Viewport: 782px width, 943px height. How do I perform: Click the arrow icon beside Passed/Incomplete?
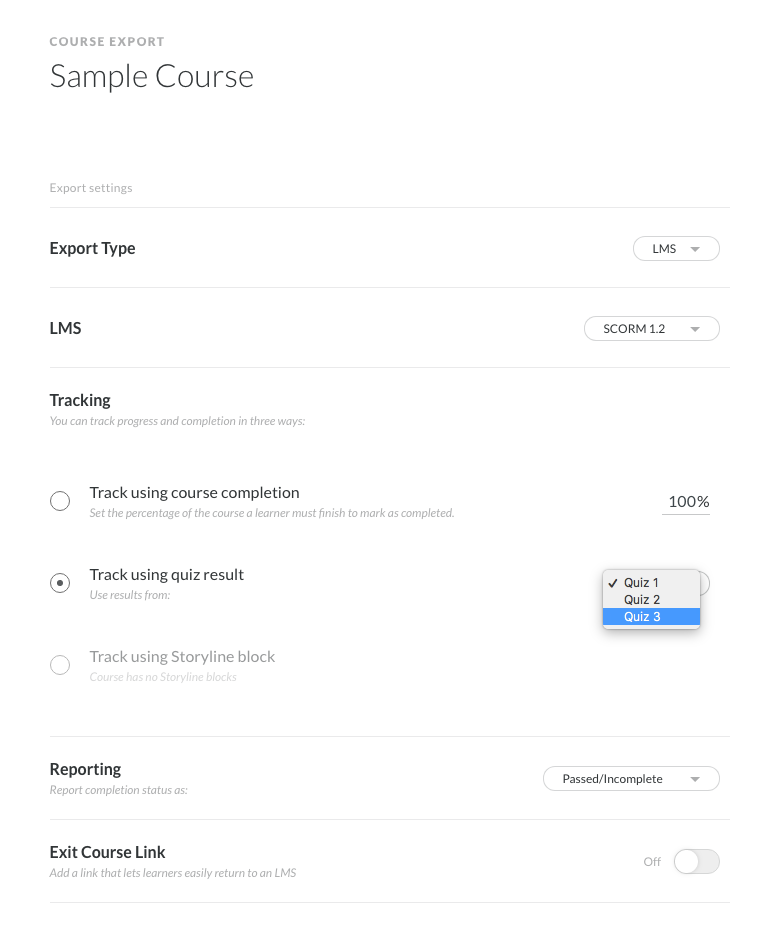pyautogui.click(x=696, y=779)
